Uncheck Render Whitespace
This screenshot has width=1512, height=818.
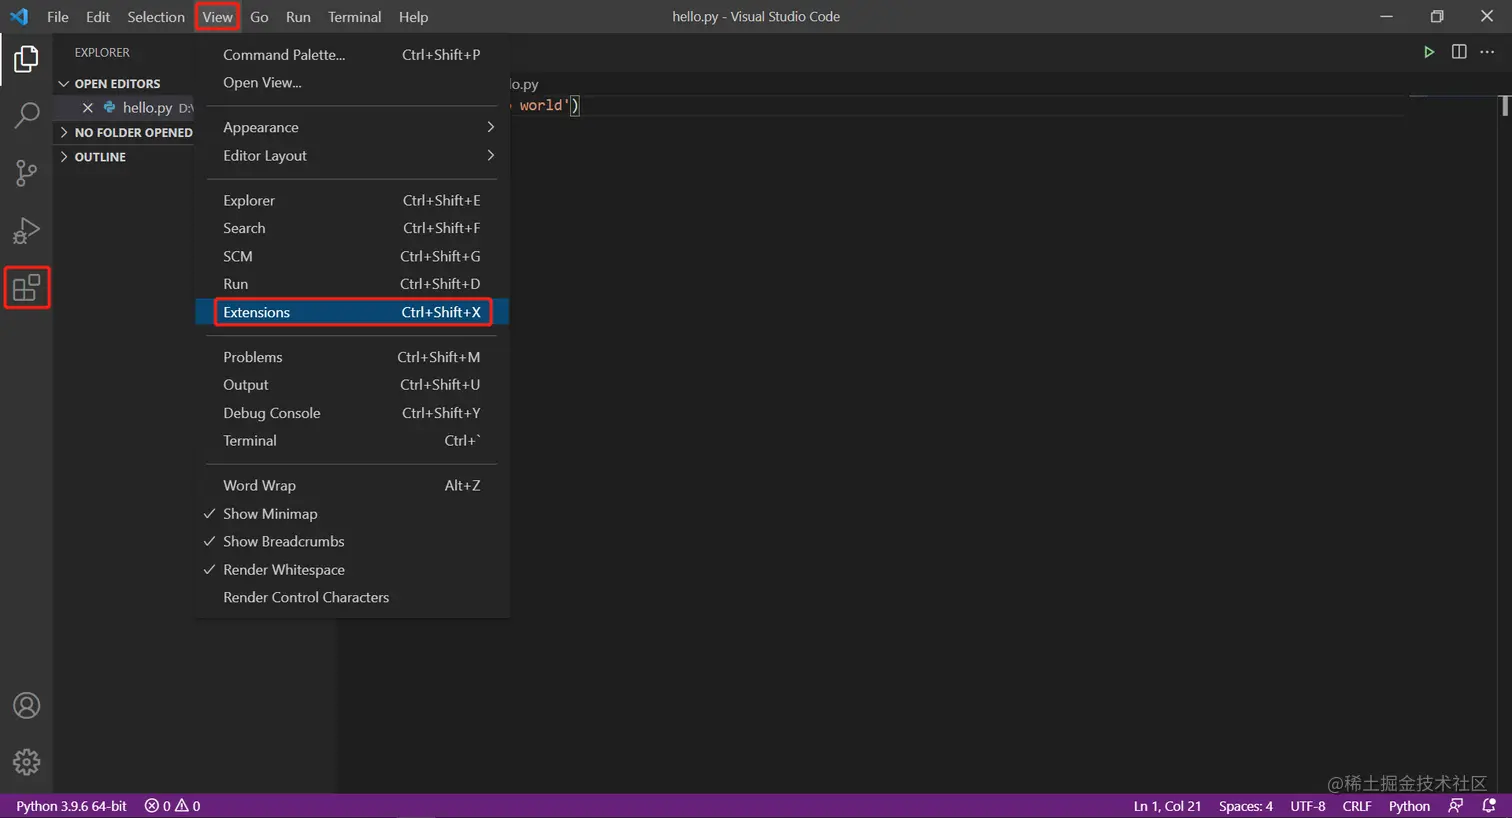(352, 569)
